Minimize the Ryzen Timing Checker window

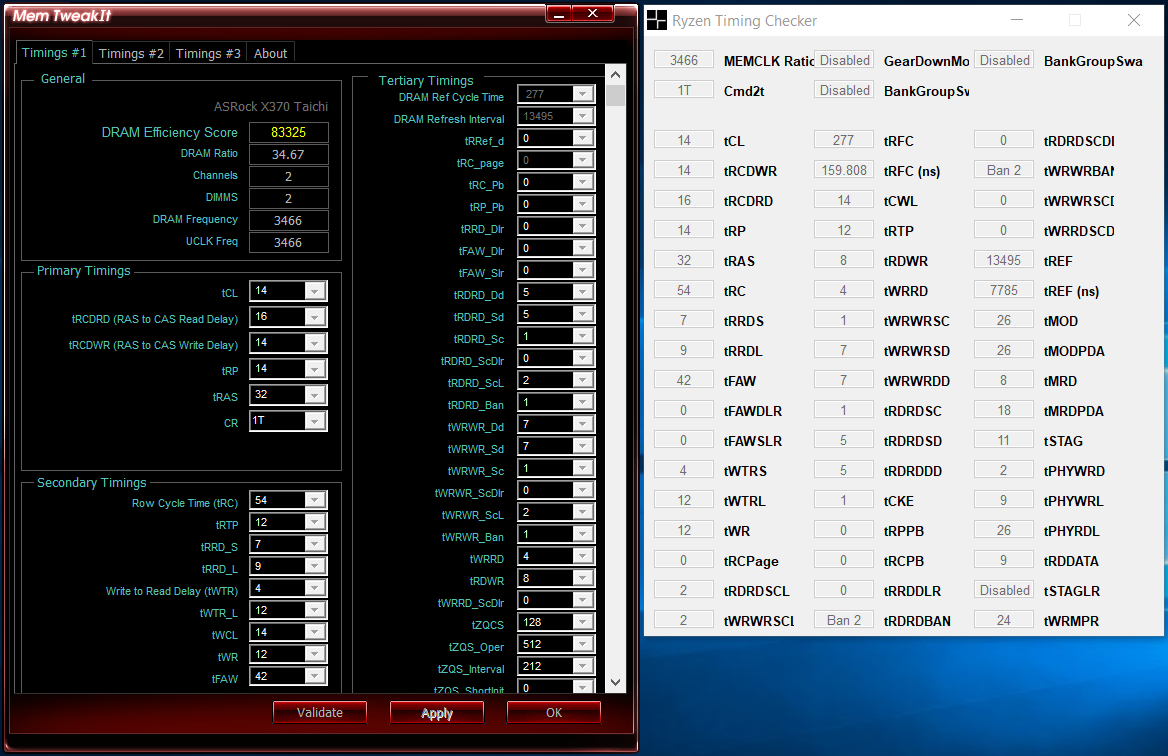[1016, 20]
